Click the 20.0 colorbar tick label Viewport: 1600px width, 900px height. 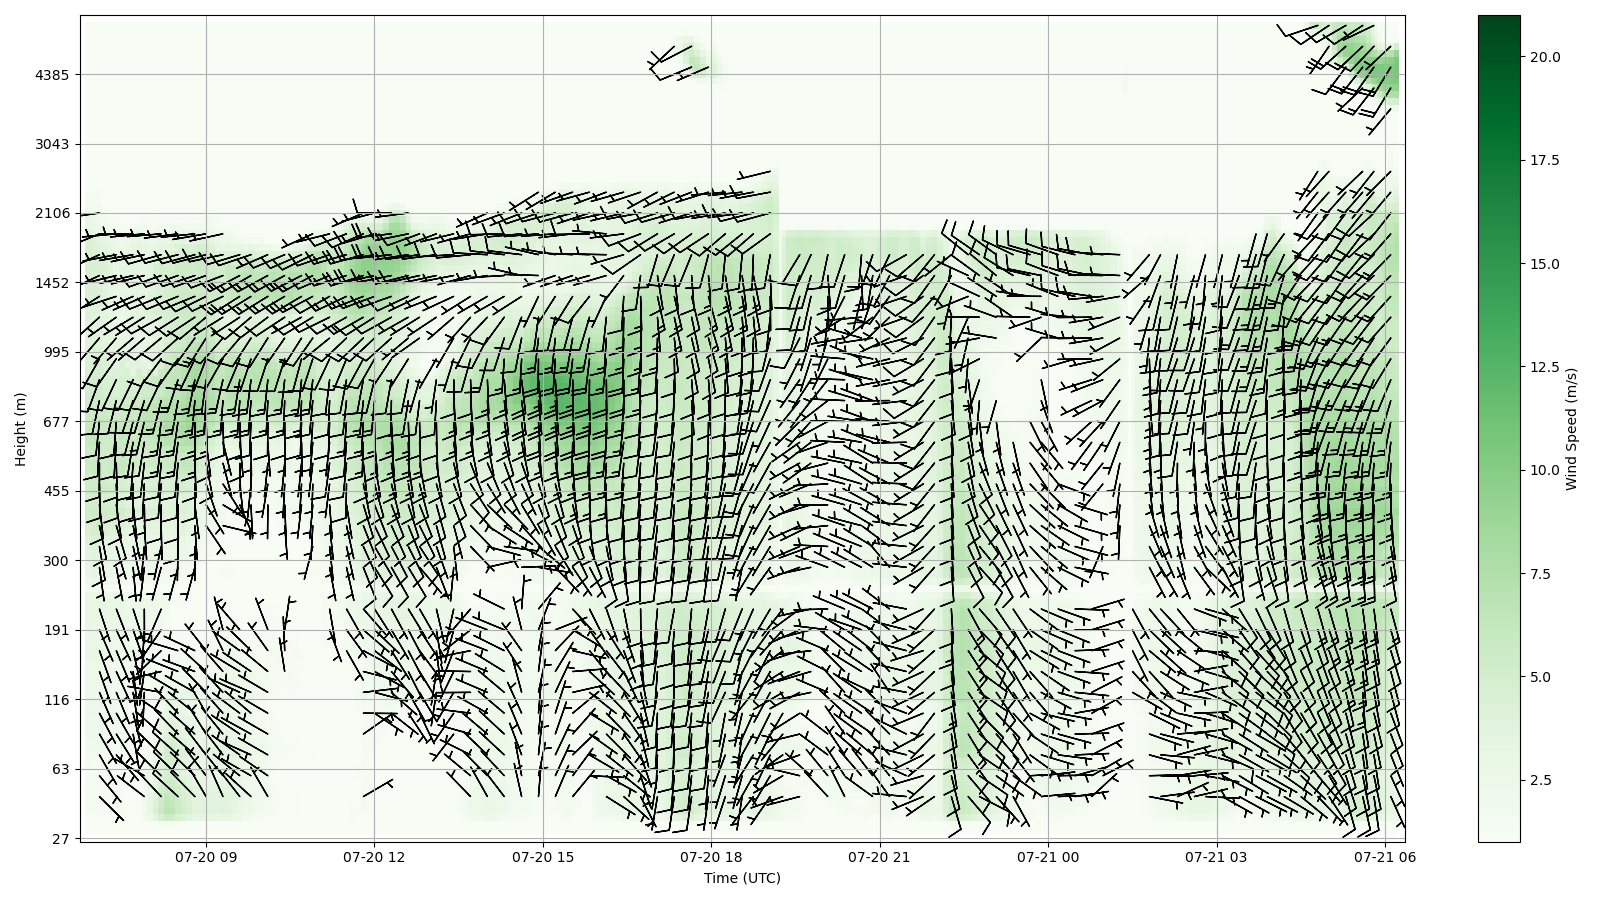1544,57
